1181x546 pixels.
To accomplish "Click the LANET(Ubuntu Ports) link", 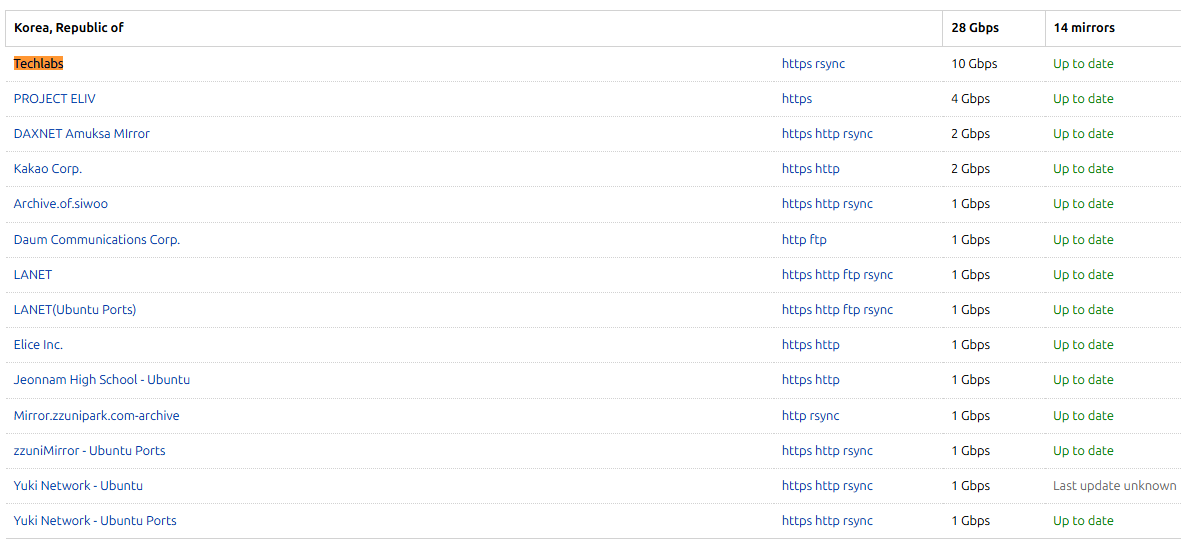I will 75,310.
